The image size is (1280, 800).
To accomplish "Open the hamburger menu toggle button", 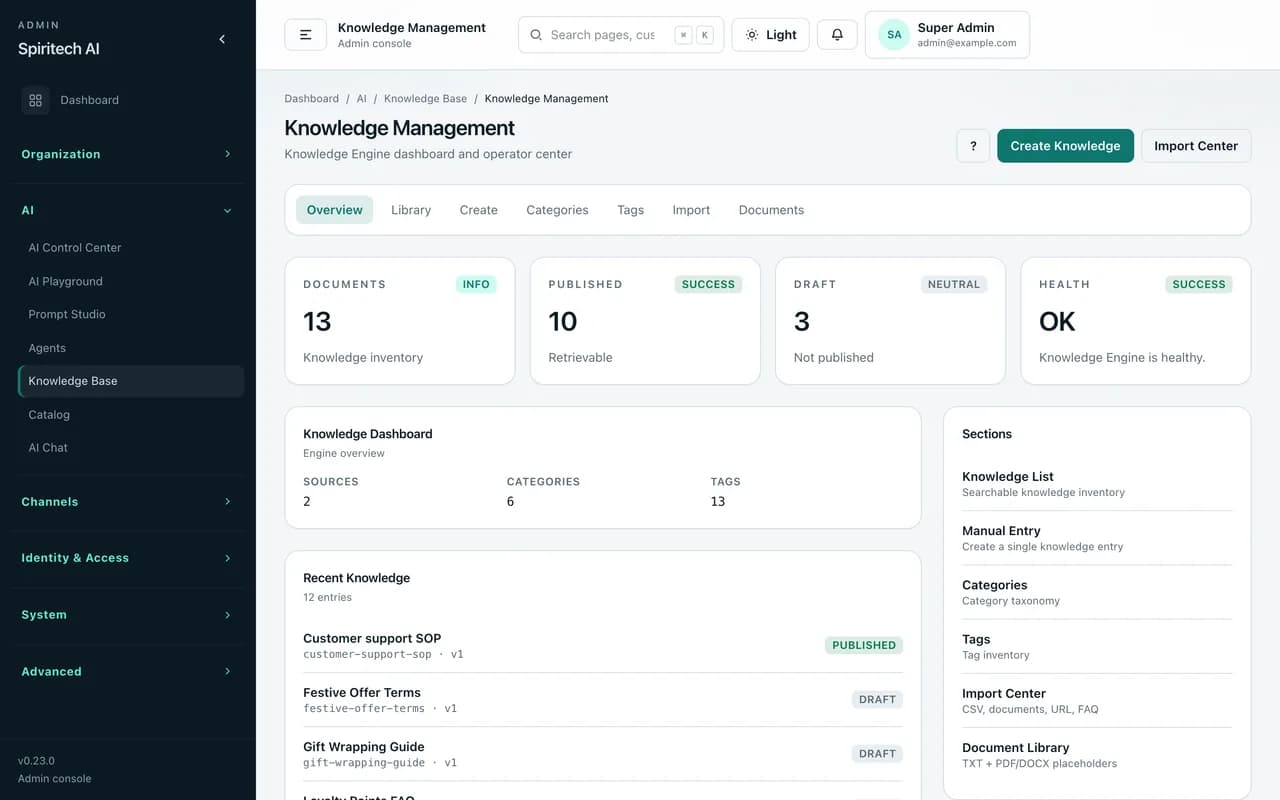I will point(306,35).
